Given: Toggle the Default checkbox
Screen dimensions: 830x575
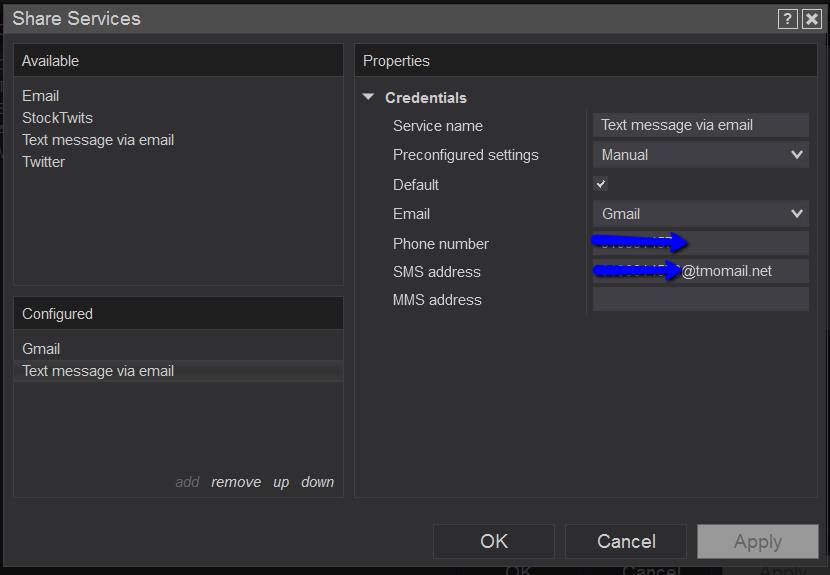Looking at the screenshot, I should pyautogui.click(x=601, y=184).
